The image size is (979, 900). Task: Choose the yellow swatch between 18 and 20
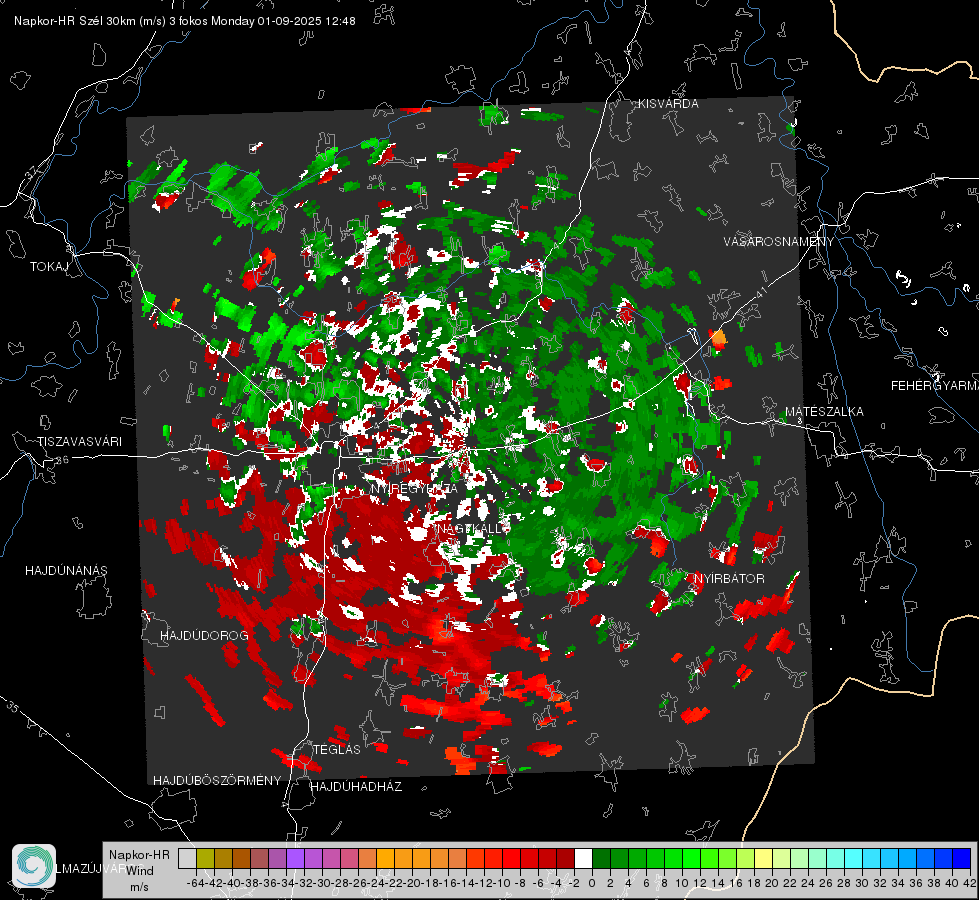pyautogui.click(x=764, y=858)
